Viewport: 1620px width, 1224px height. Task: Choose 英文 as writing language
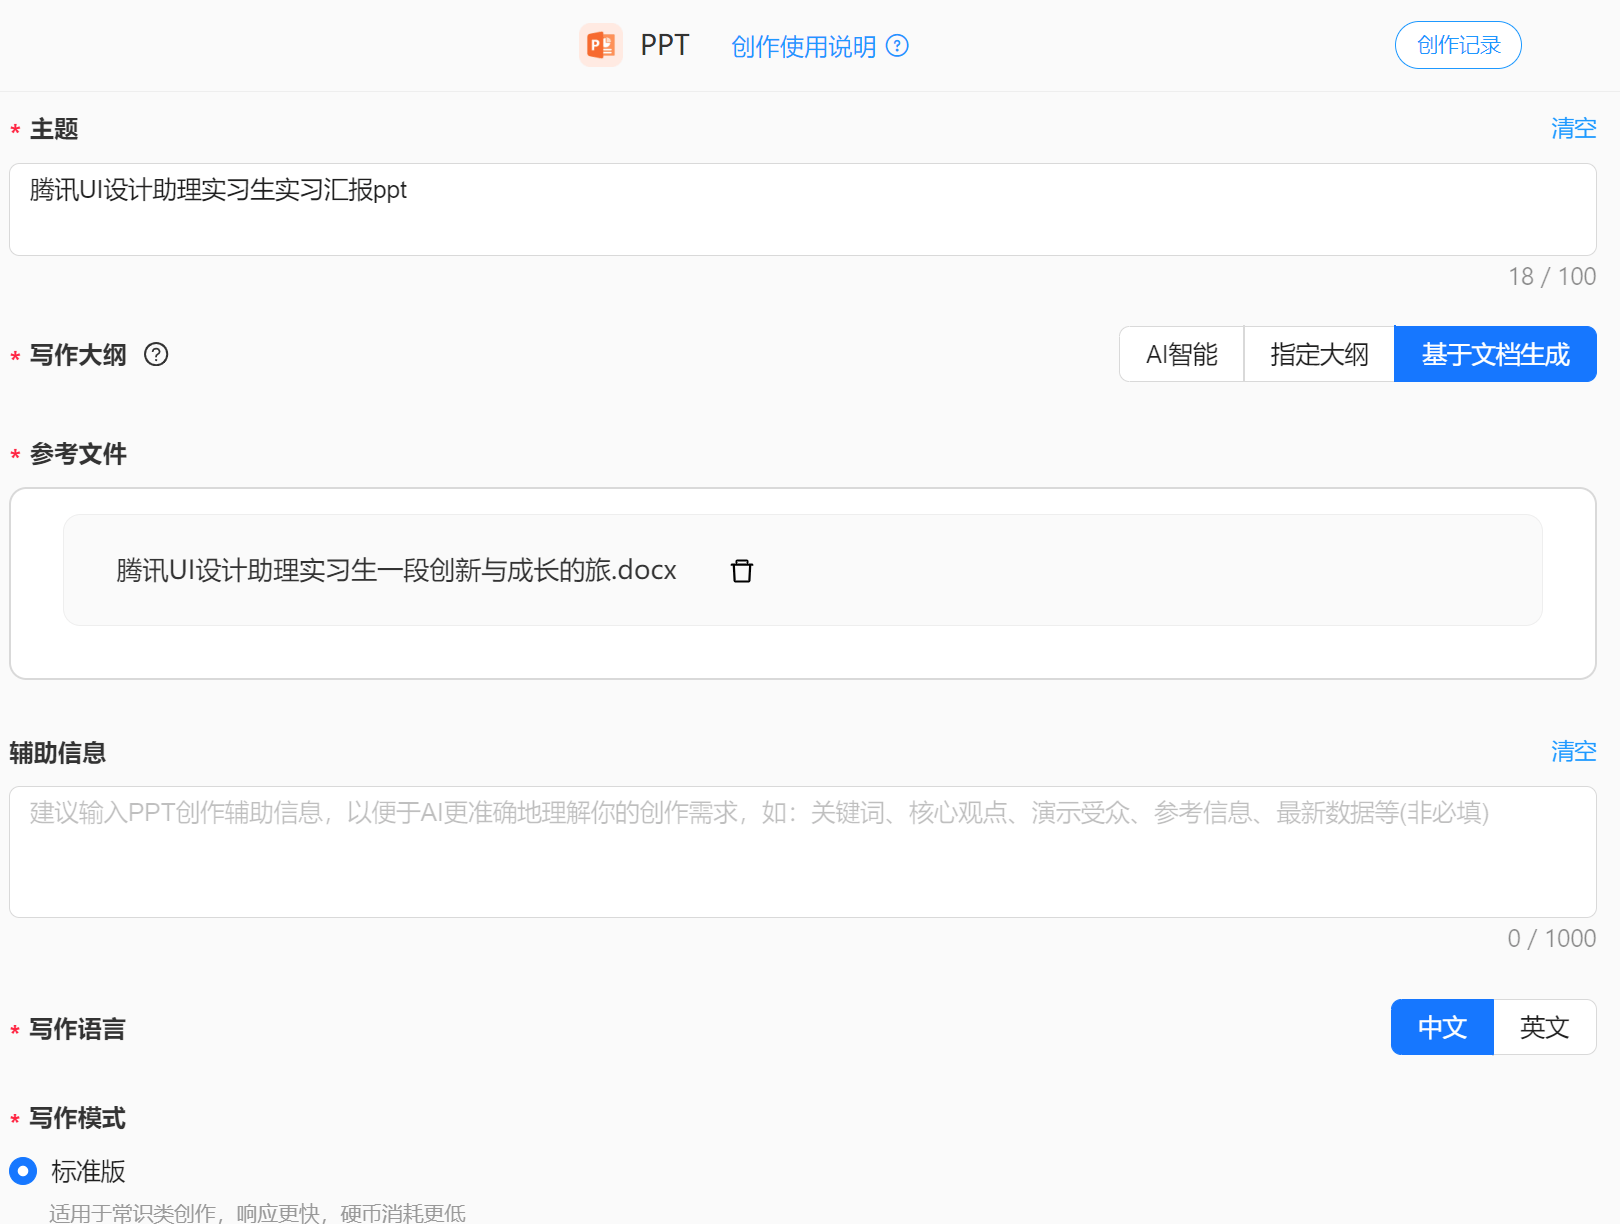(x=1544, y=1027)
